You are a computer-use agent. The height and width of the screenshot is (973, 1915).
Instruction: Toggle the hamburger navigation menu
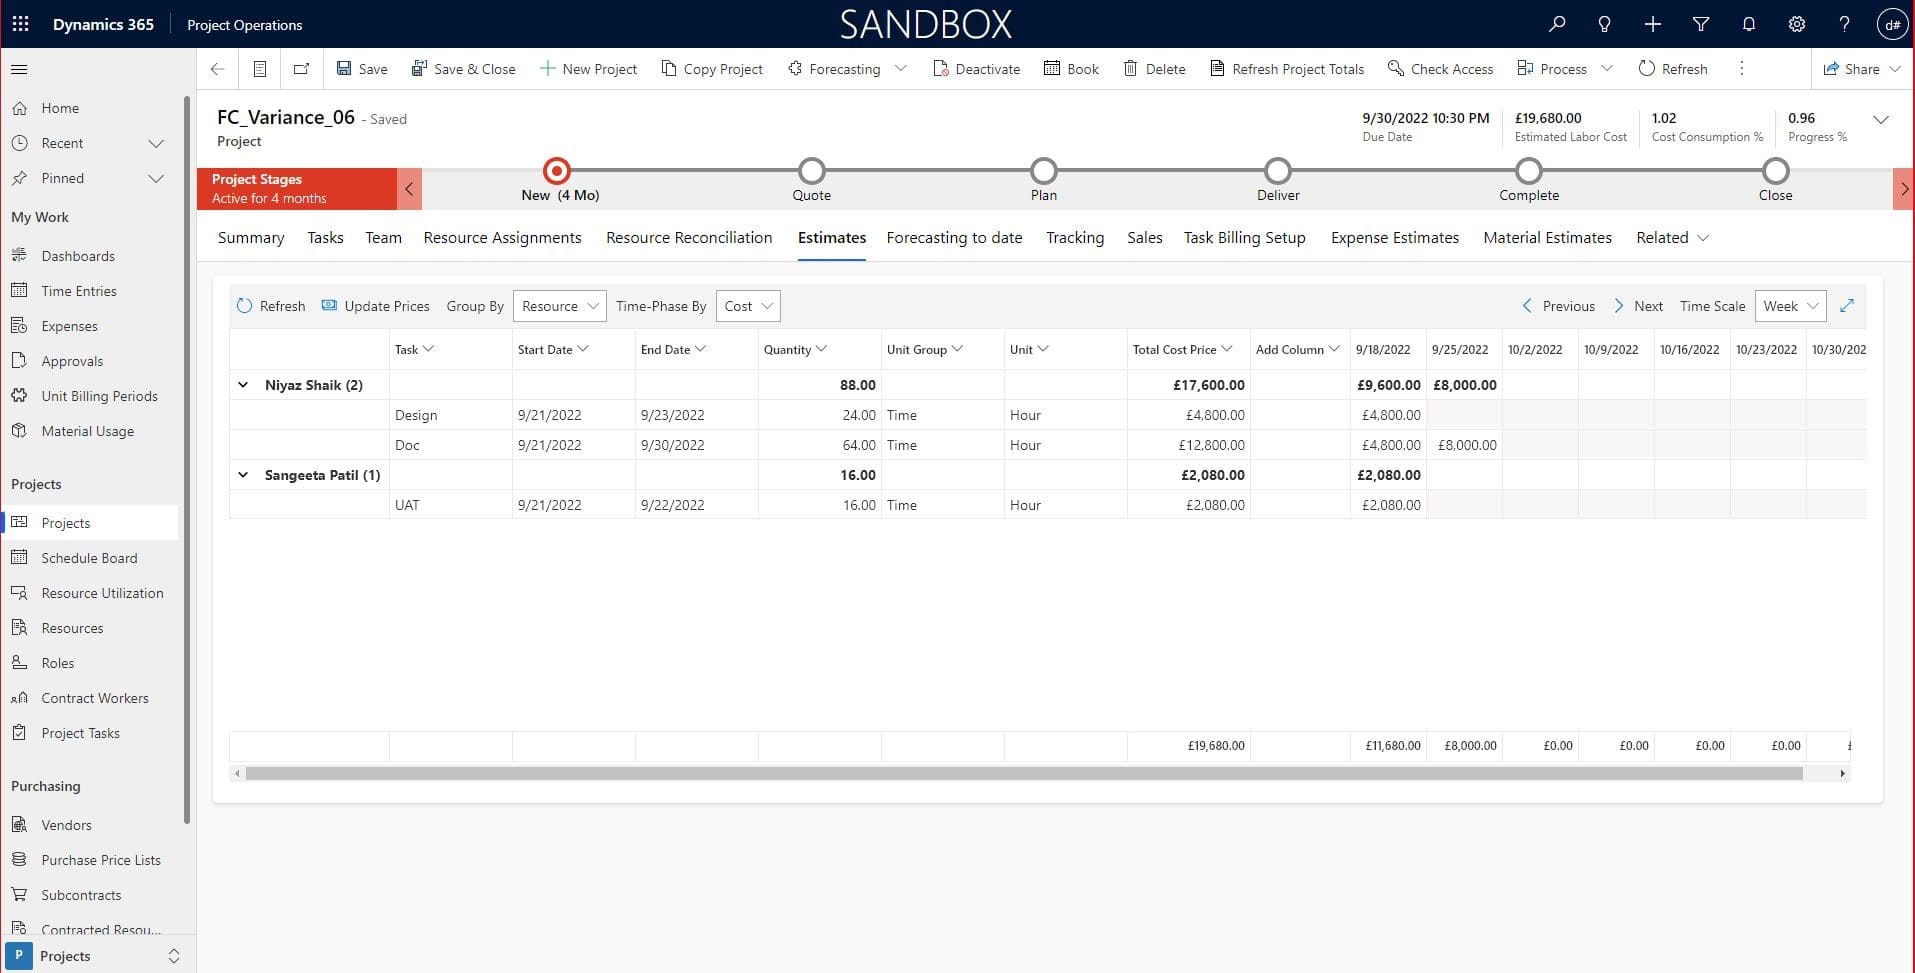click(19, 69)
